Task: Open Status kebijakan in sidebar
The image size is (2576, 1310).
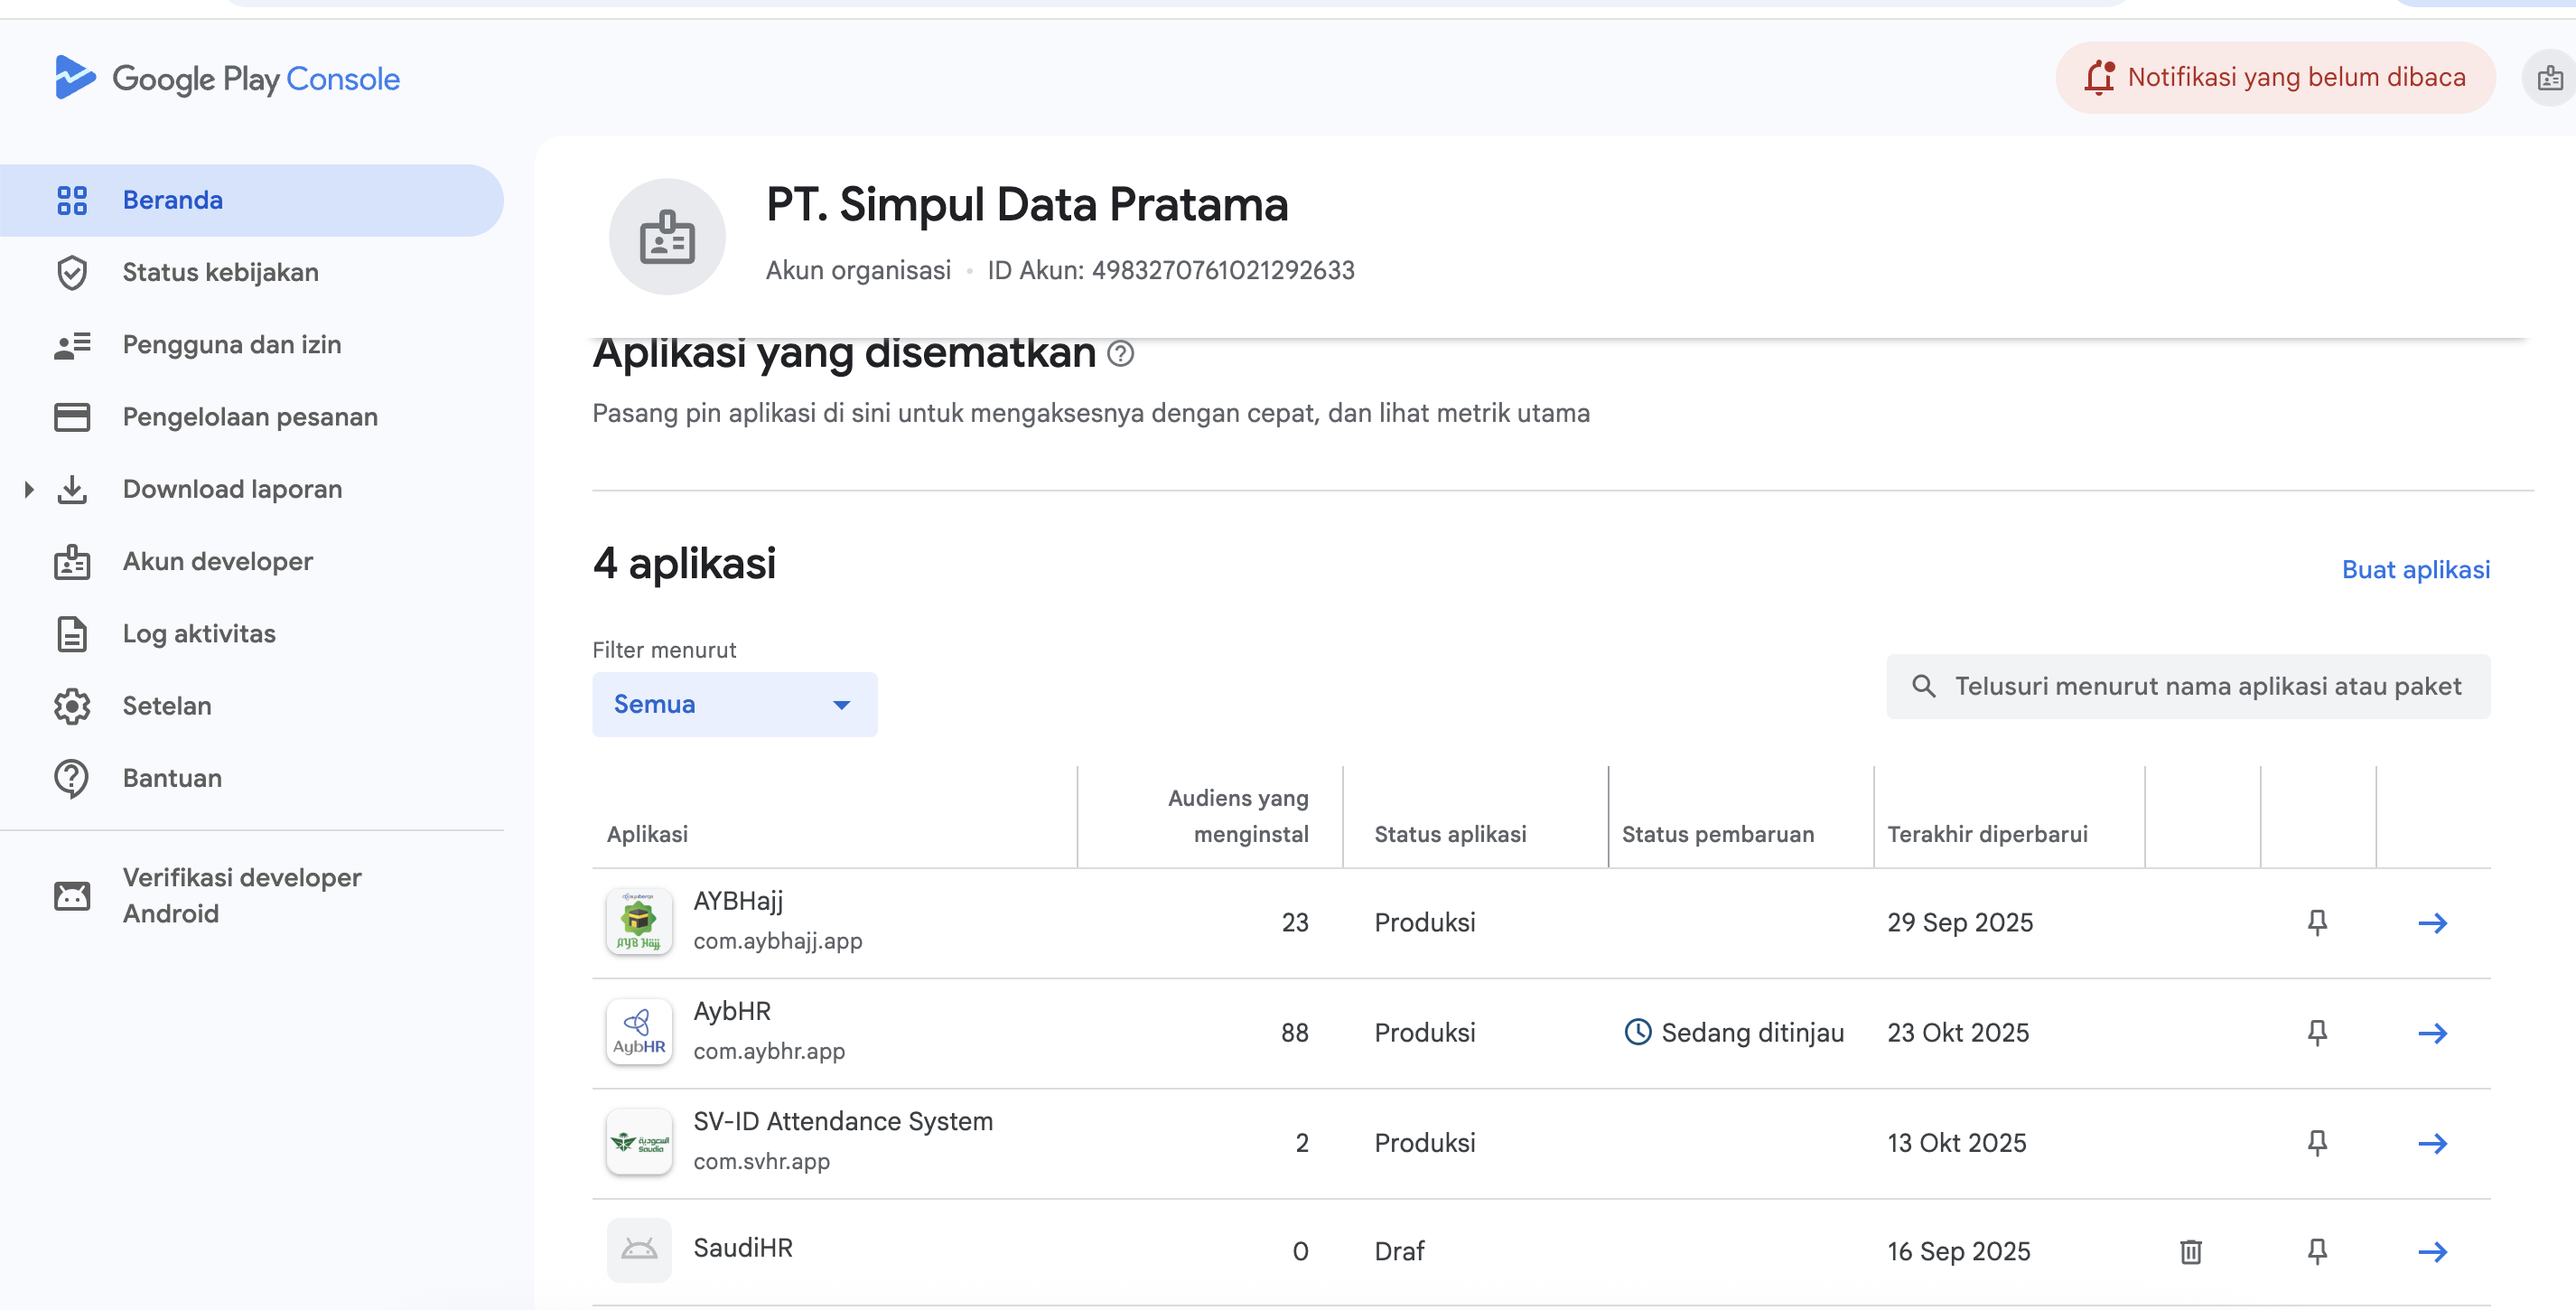Action: point(220,272)
